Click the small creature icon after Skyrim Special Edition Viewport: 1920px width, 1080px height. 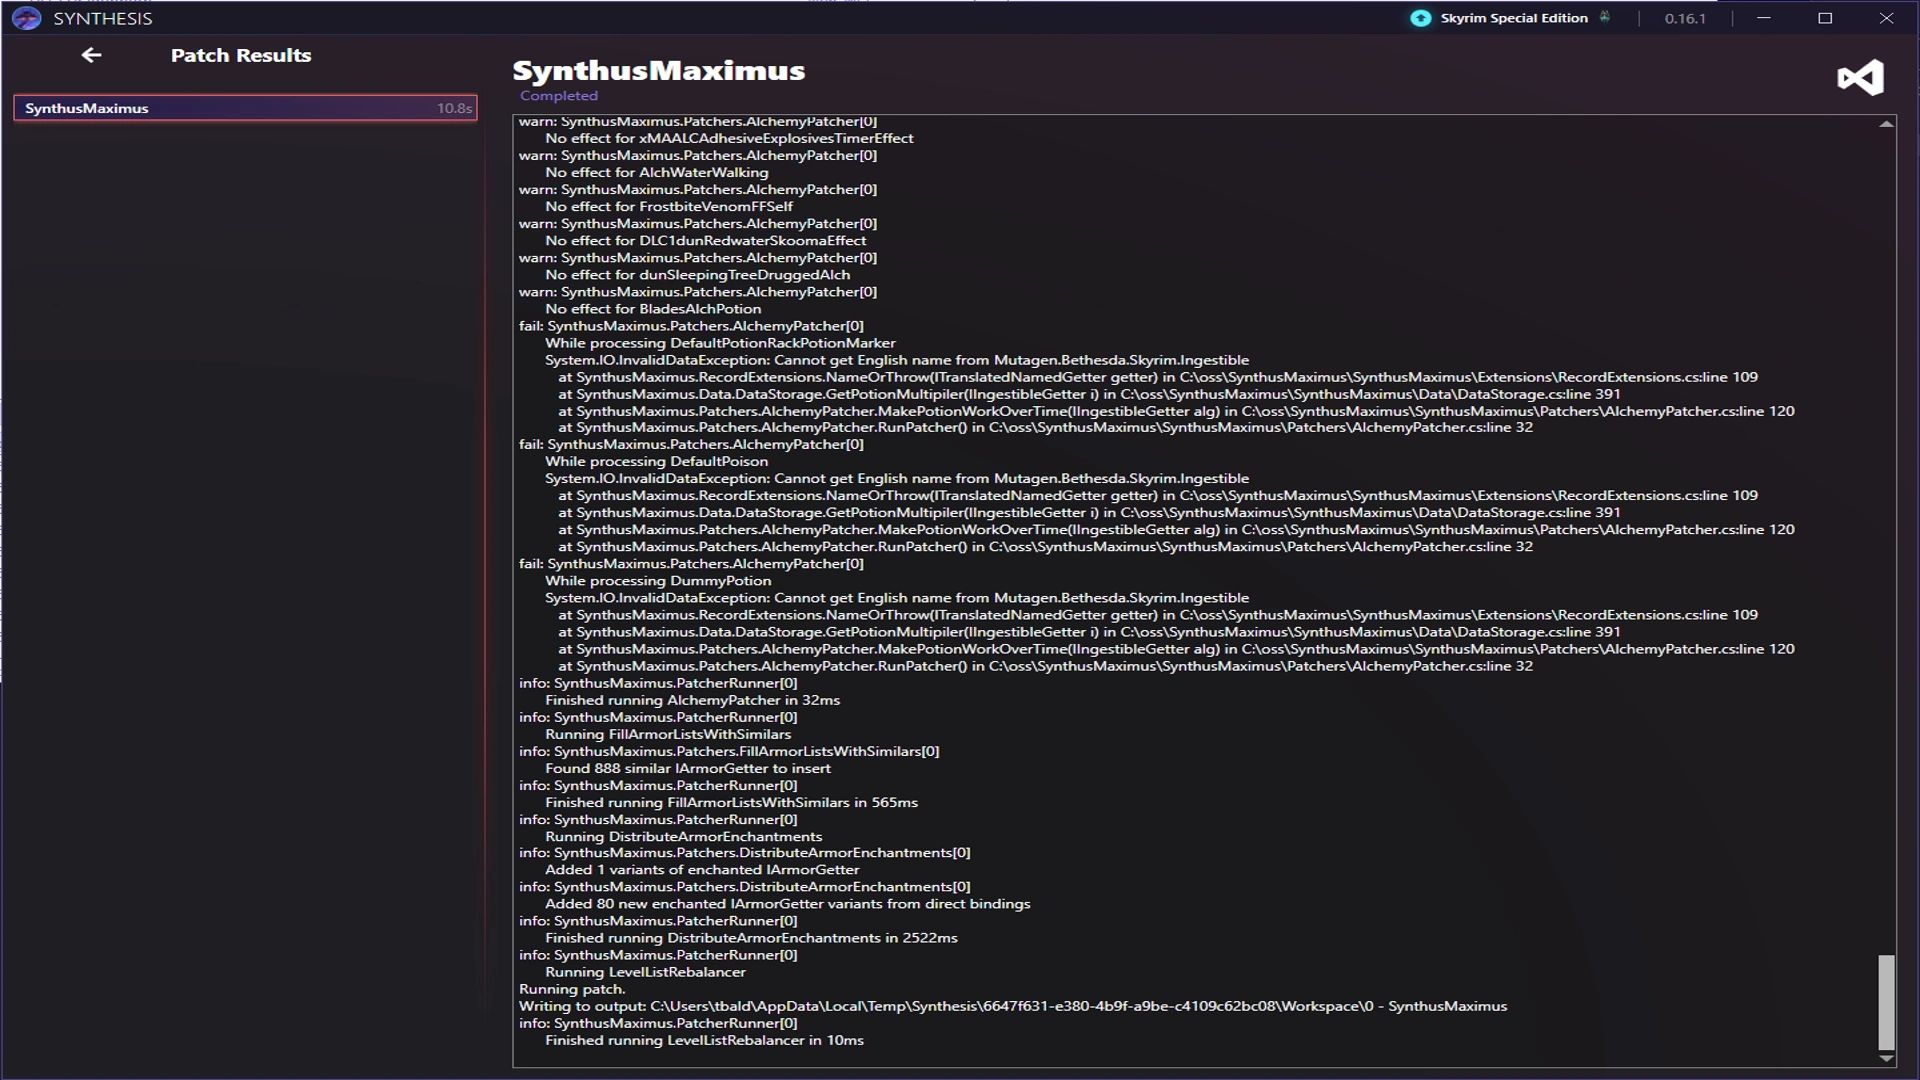coord(1606,17)
